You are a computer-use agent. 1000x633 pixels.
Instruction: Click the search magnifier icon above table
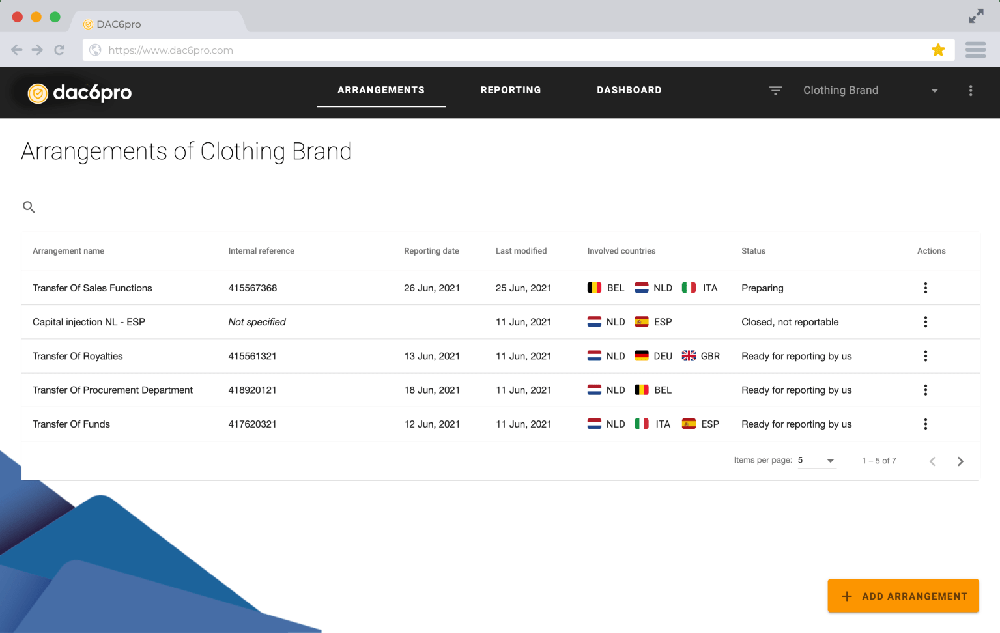tap(29, 207)
